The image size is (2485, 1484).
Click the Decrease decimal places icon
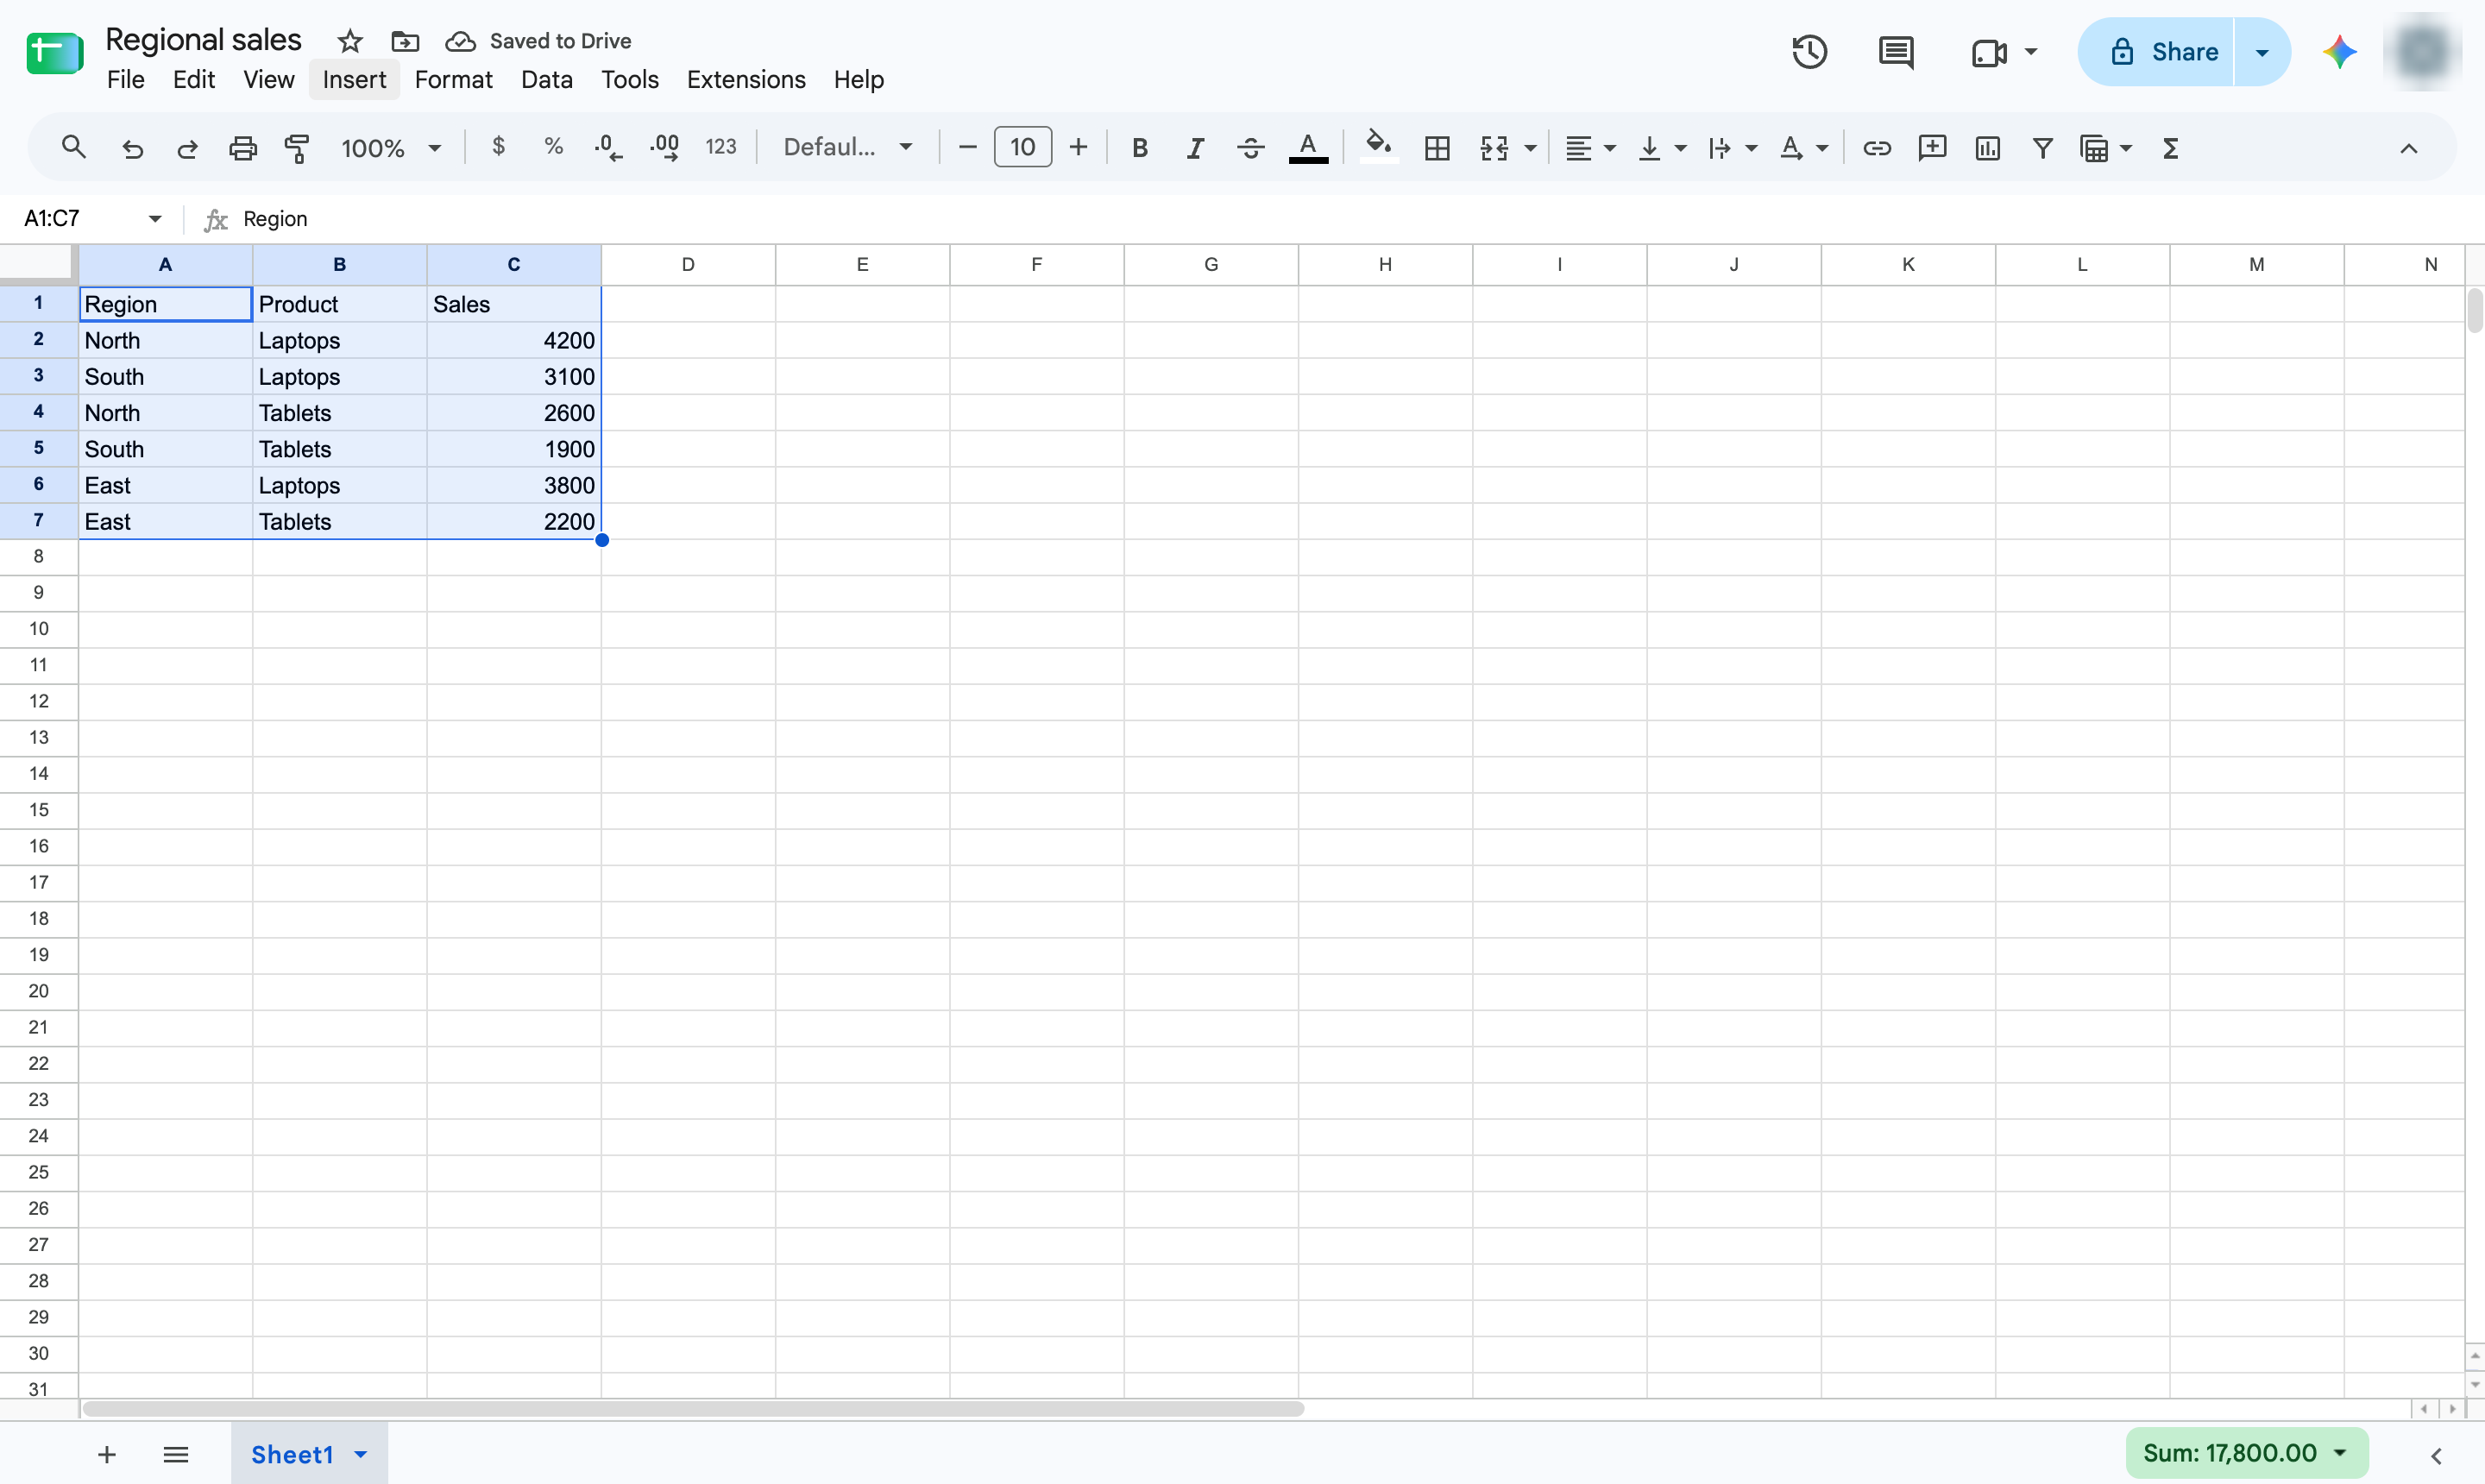click(608, 148)
